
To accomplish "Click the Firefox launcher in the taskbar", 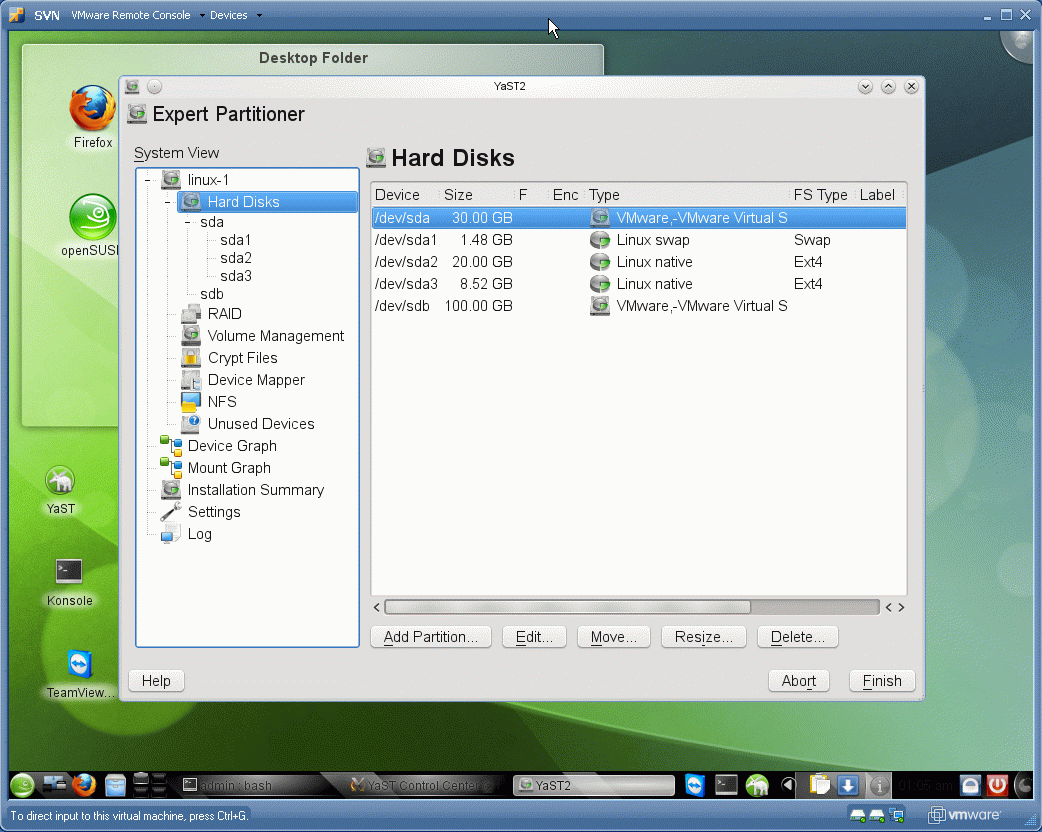I will point(84,785).
